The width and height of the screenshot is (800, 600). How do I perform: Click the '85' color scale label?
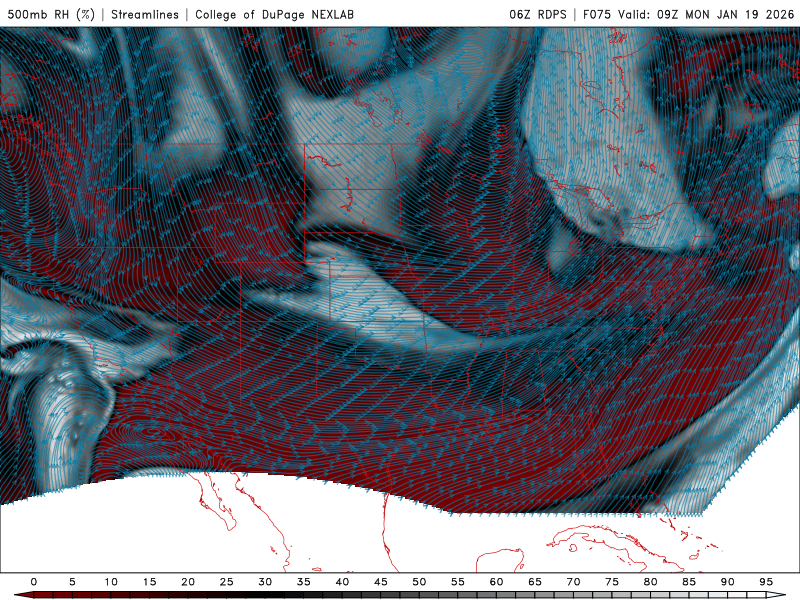(x=689, y=582)
